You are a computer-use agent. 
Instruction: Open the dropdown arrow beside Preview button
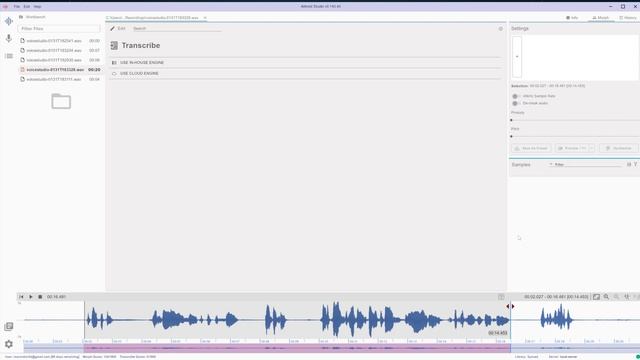point(591,148)
